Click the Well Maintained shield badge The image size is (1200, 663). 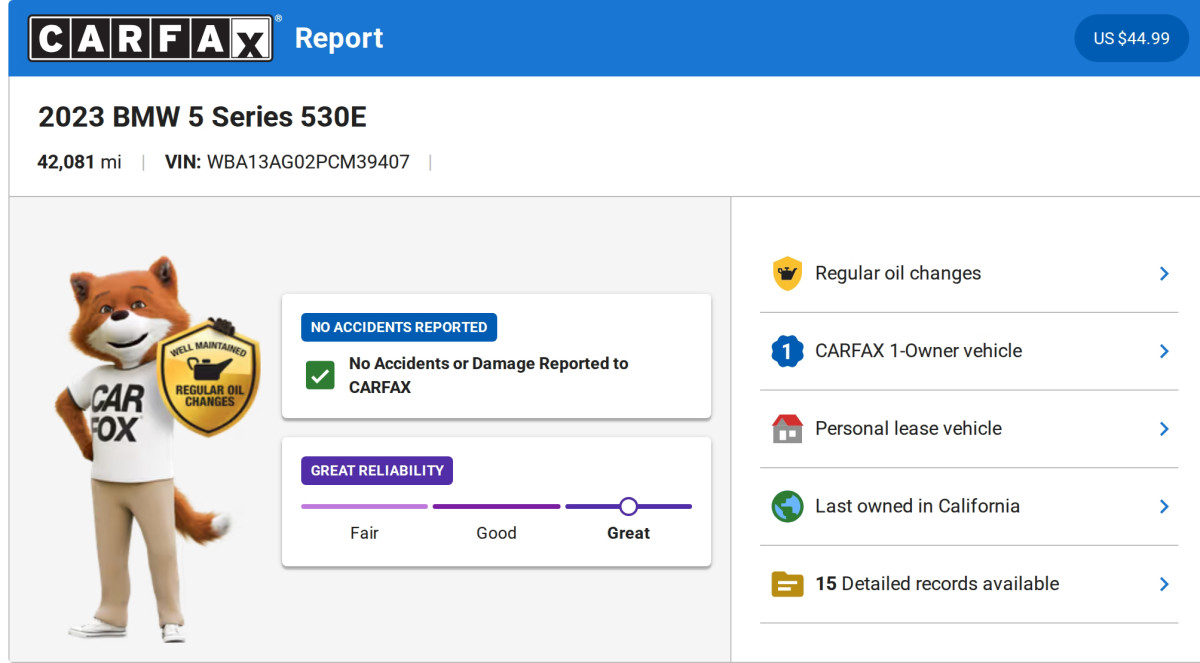point(209,379)
